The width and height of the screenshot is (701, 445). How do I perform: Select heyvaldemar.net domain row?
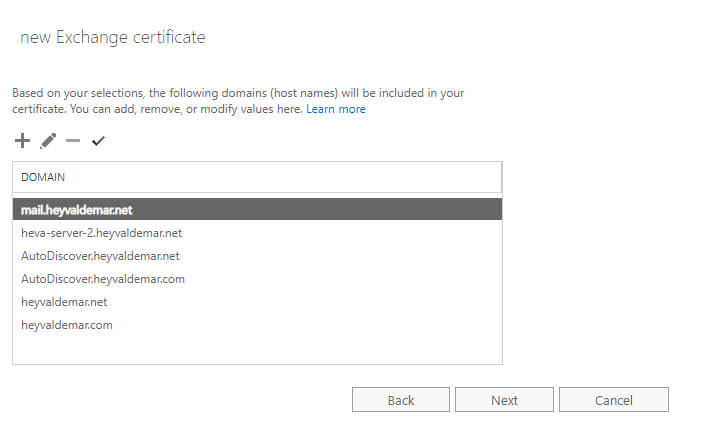click(258, 302)
